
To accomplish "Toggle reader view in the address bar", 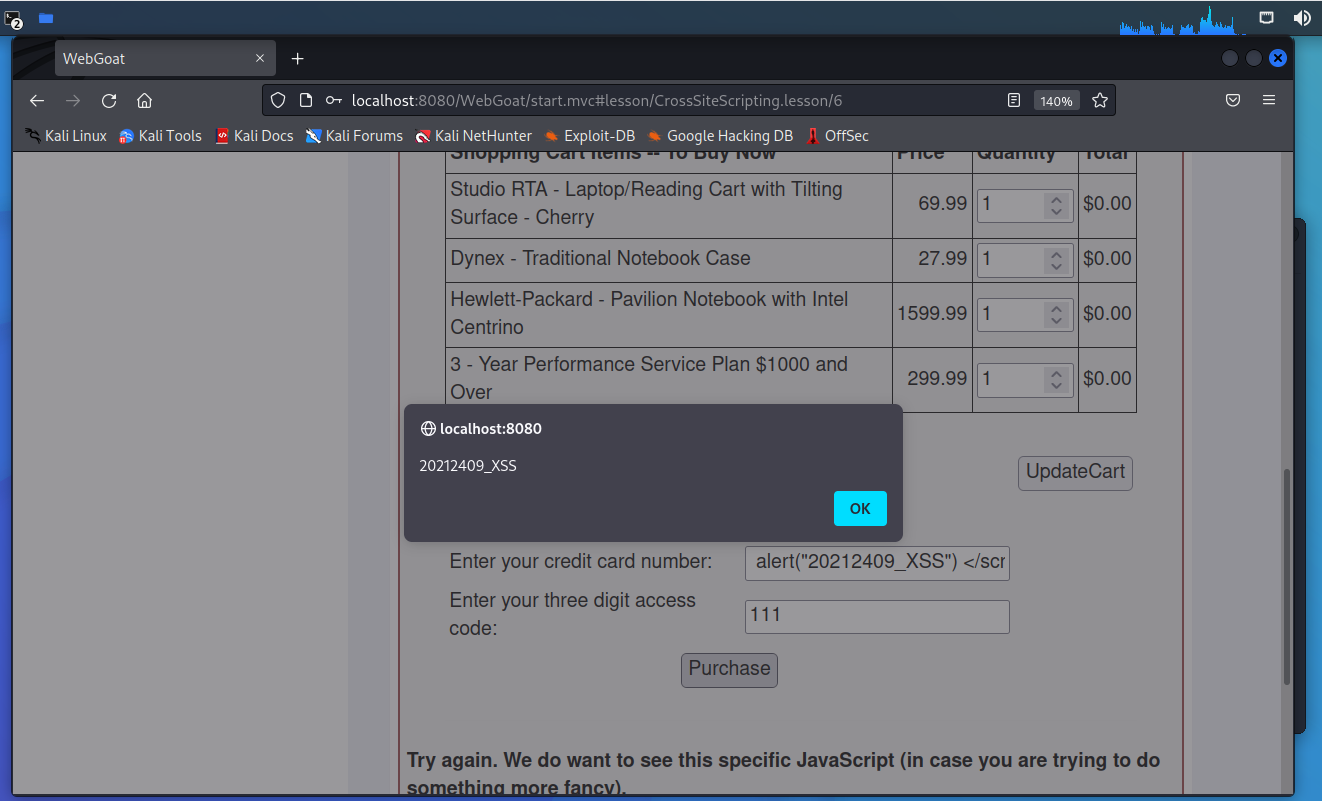I will tap(1014, 100).
